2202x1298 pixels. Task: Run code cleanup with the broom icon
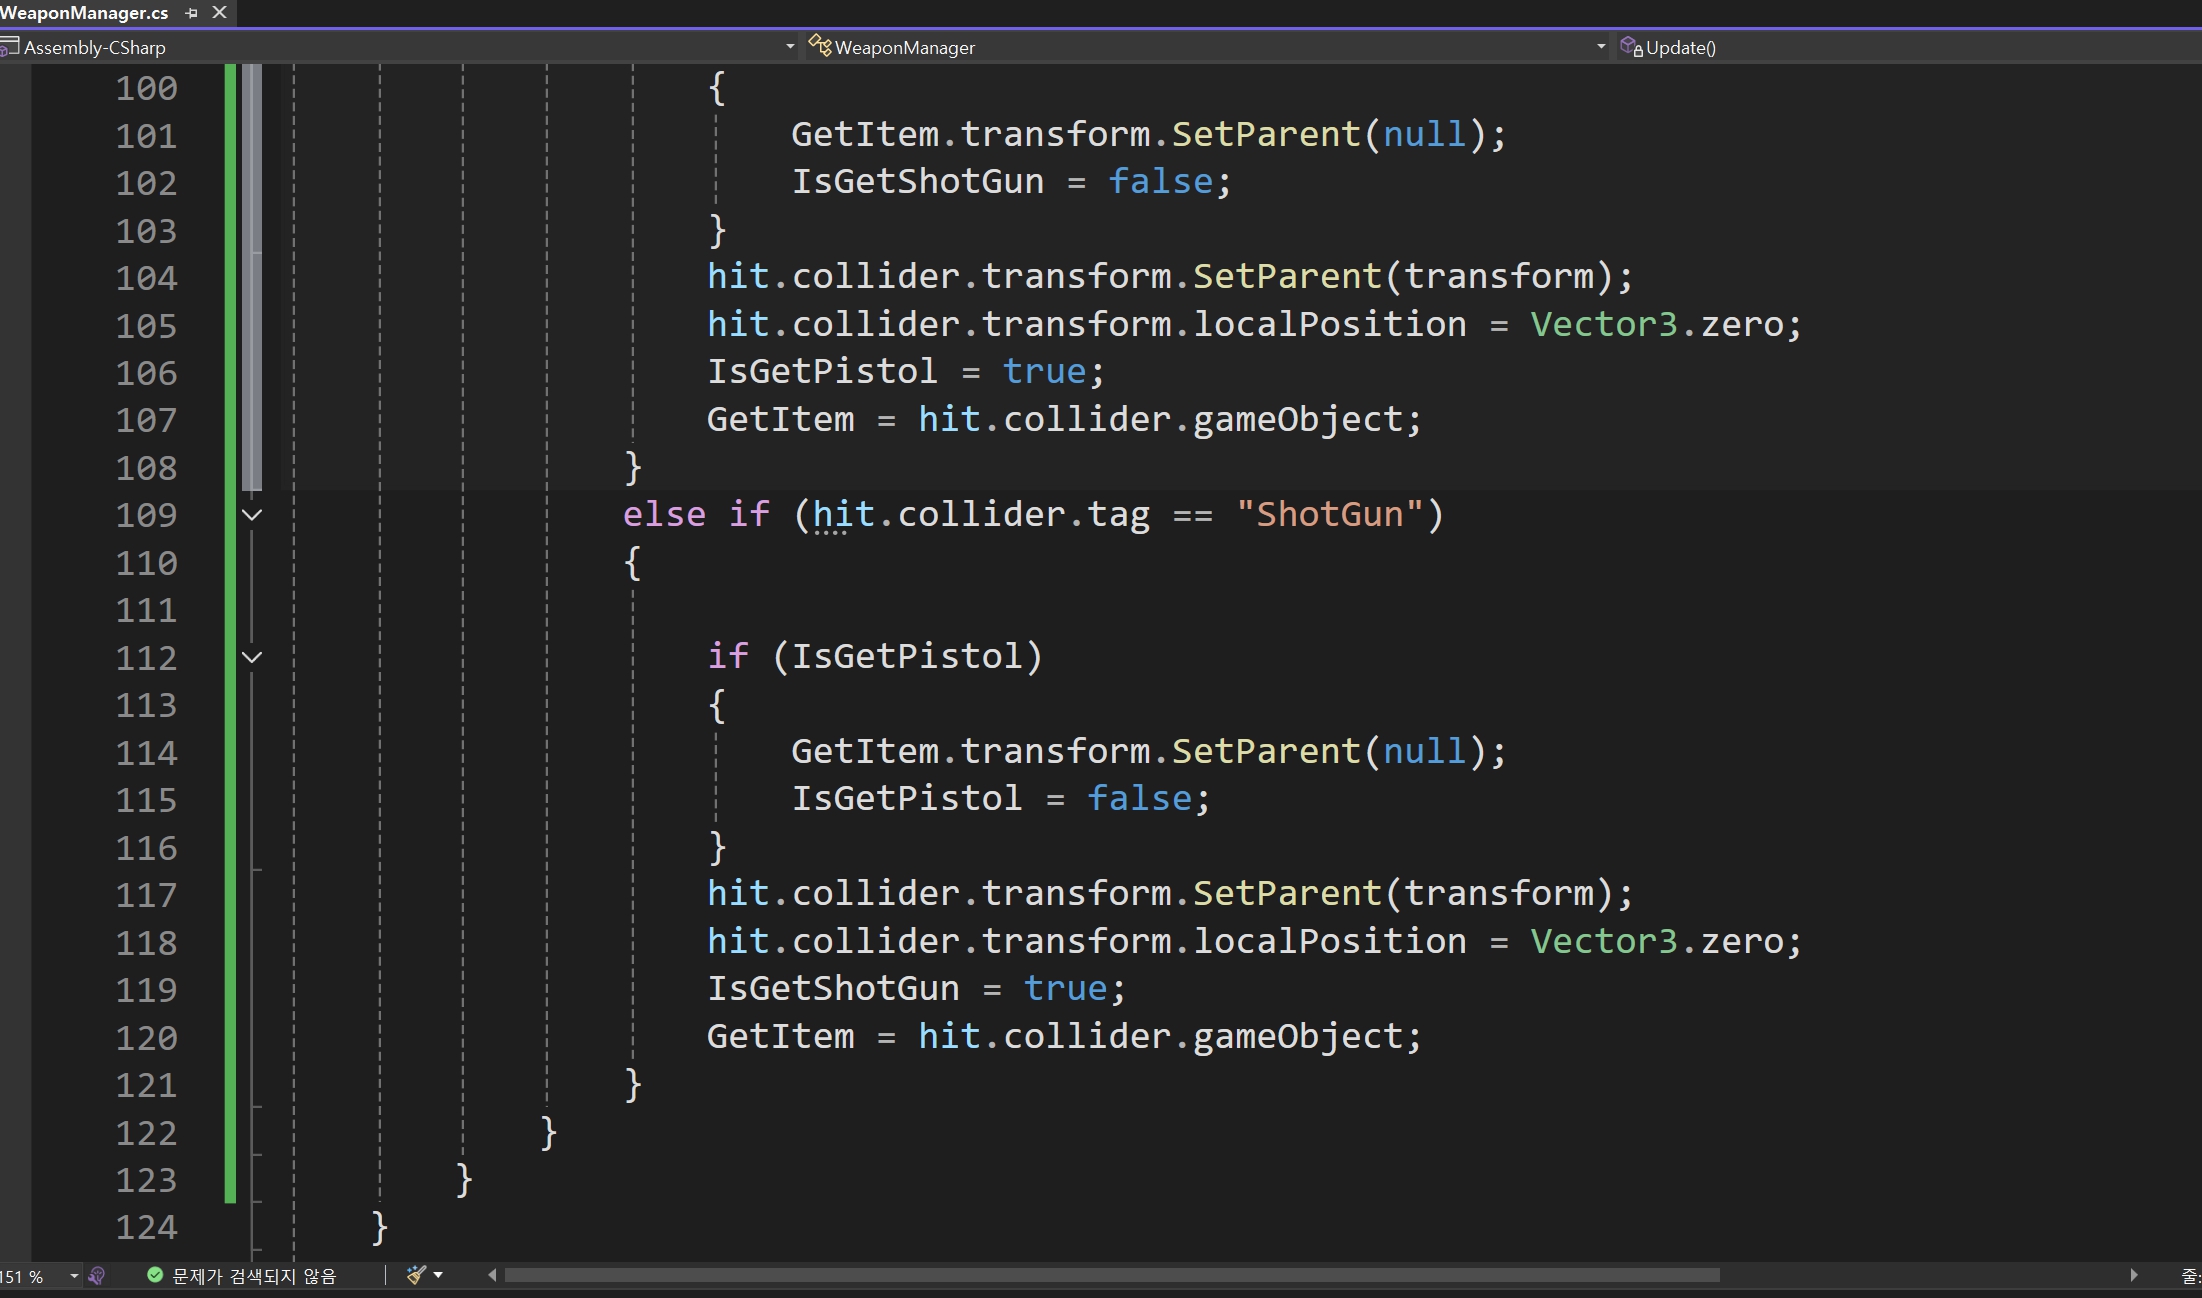[x=415, y=1275]
